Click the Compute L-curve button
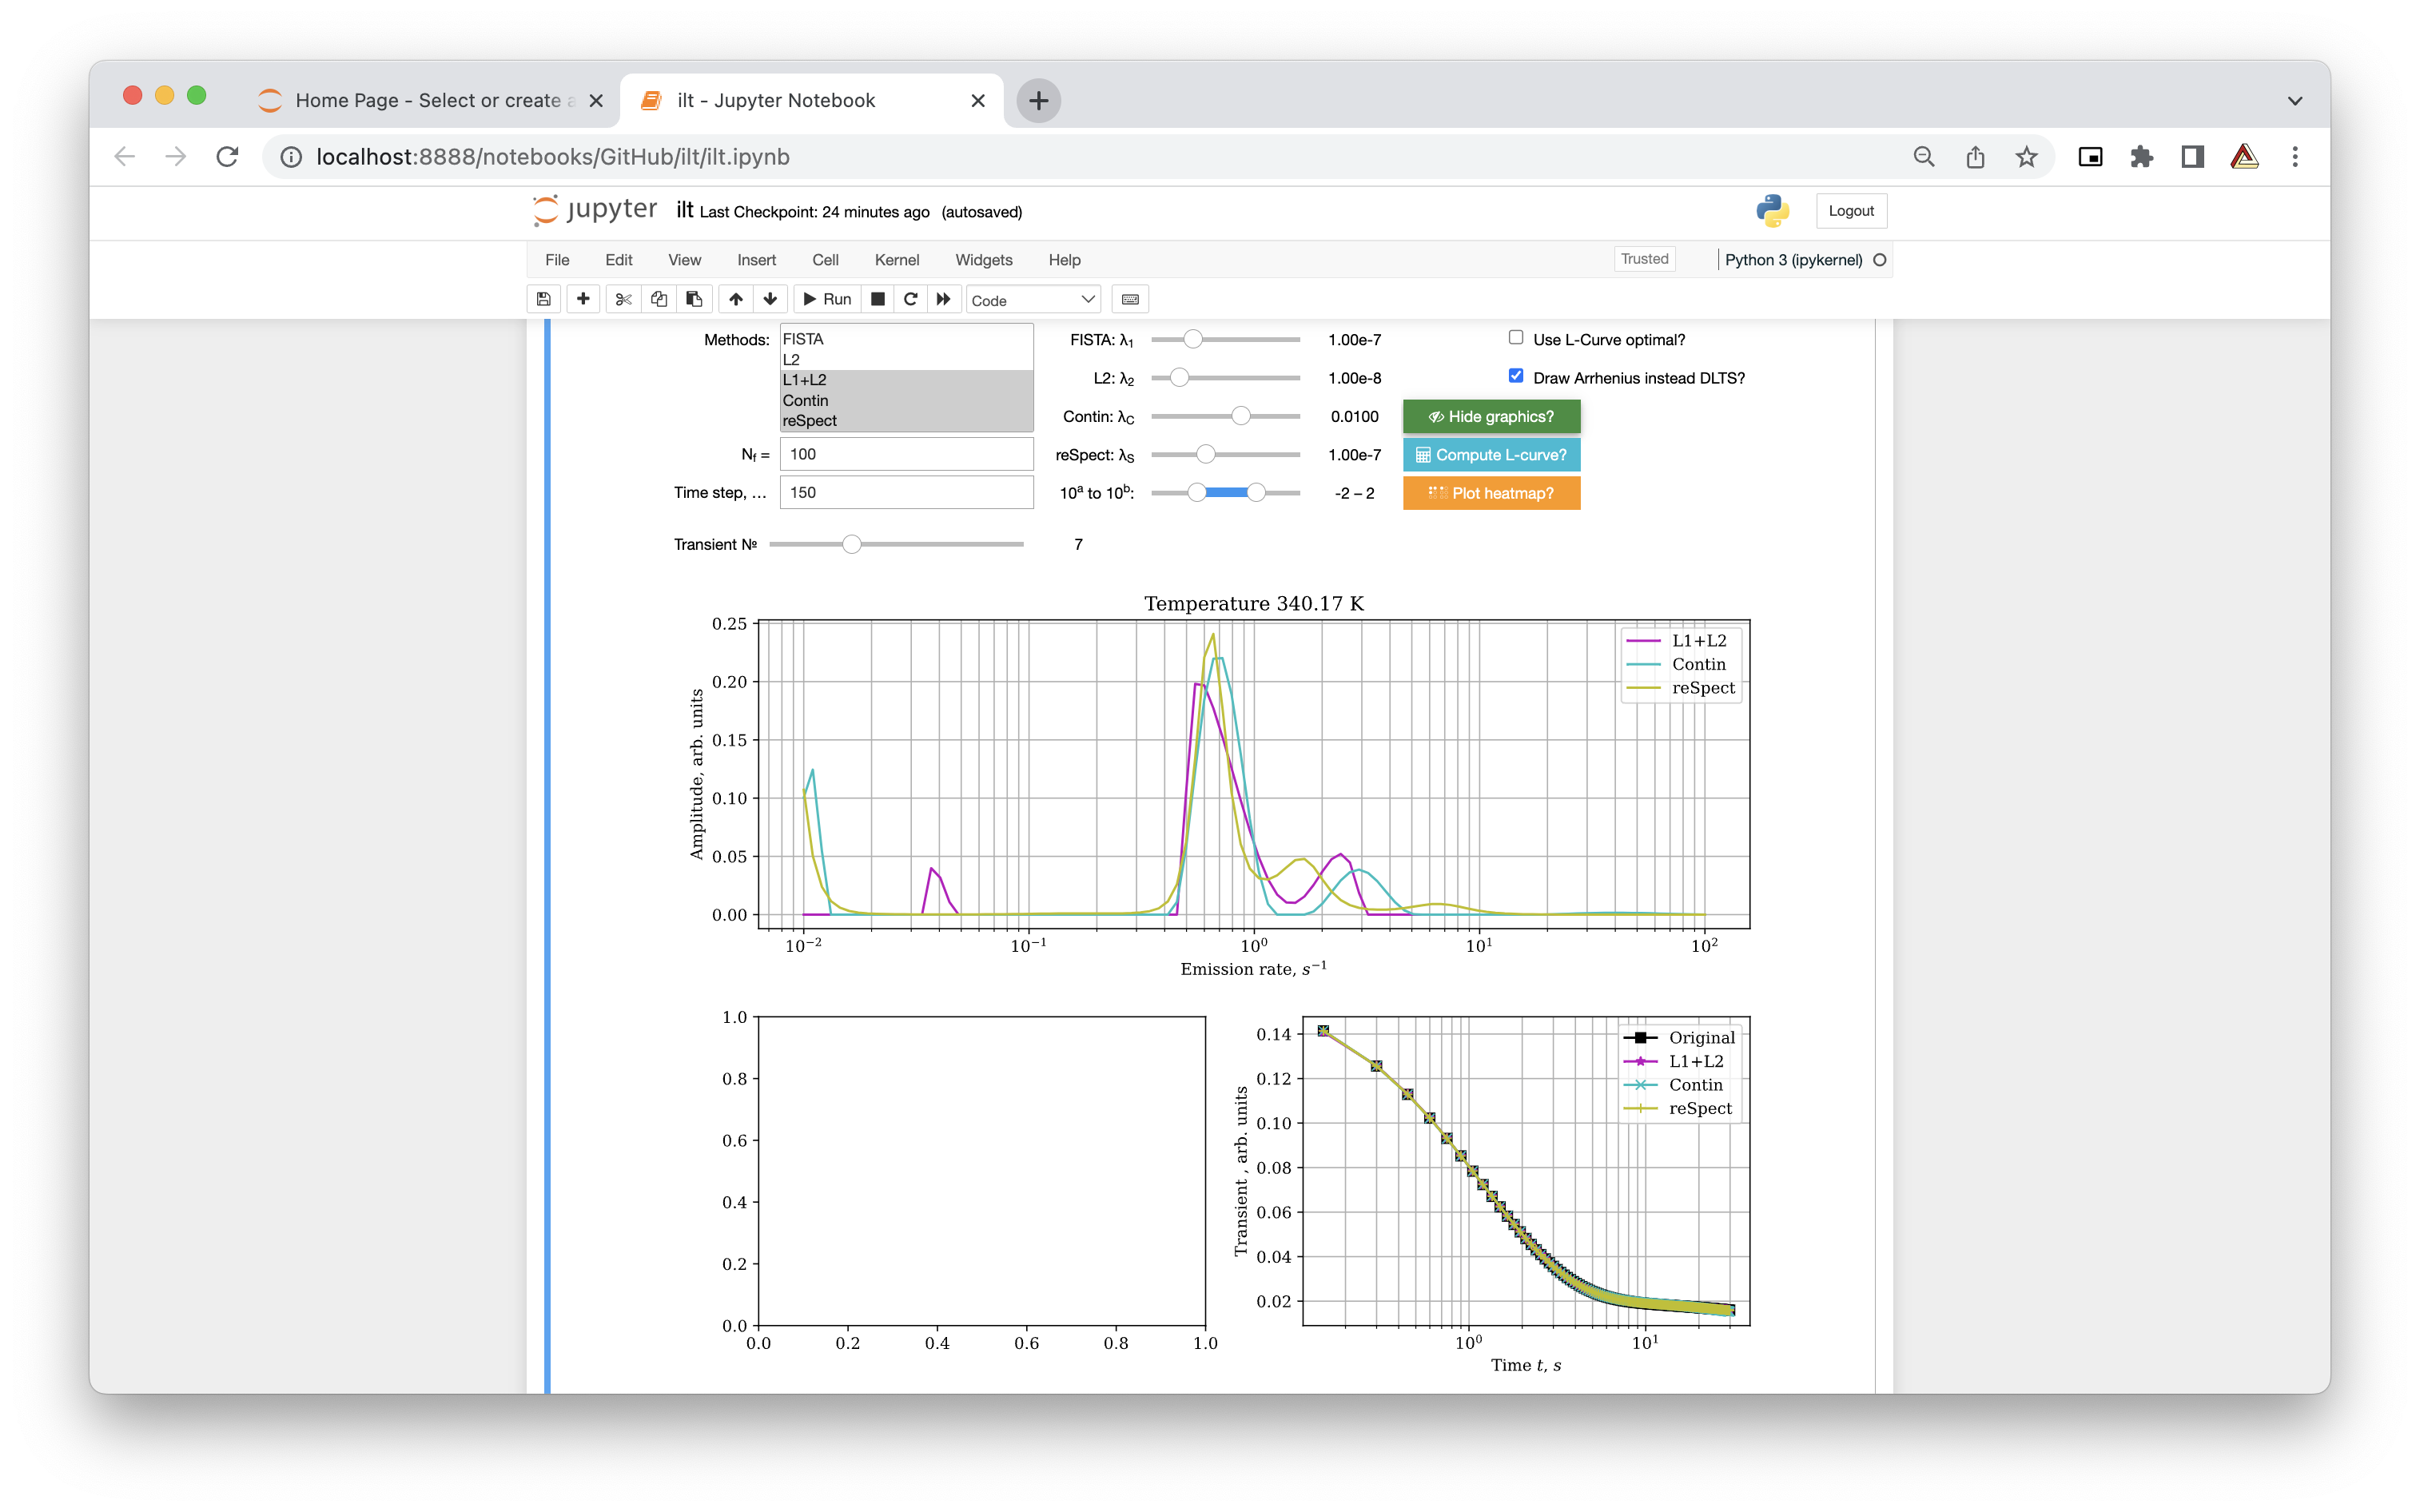The image size is (2420, 1512). point(1491,455)
